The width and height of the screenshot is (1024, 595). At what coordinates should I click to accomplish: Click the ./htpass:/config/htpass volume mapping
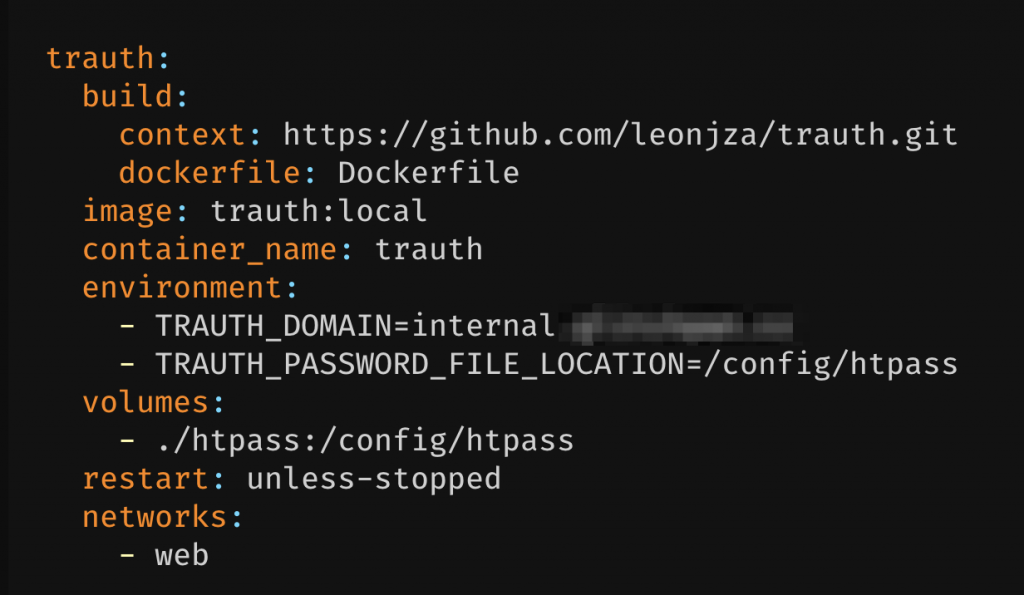click(x=364, y=441)
